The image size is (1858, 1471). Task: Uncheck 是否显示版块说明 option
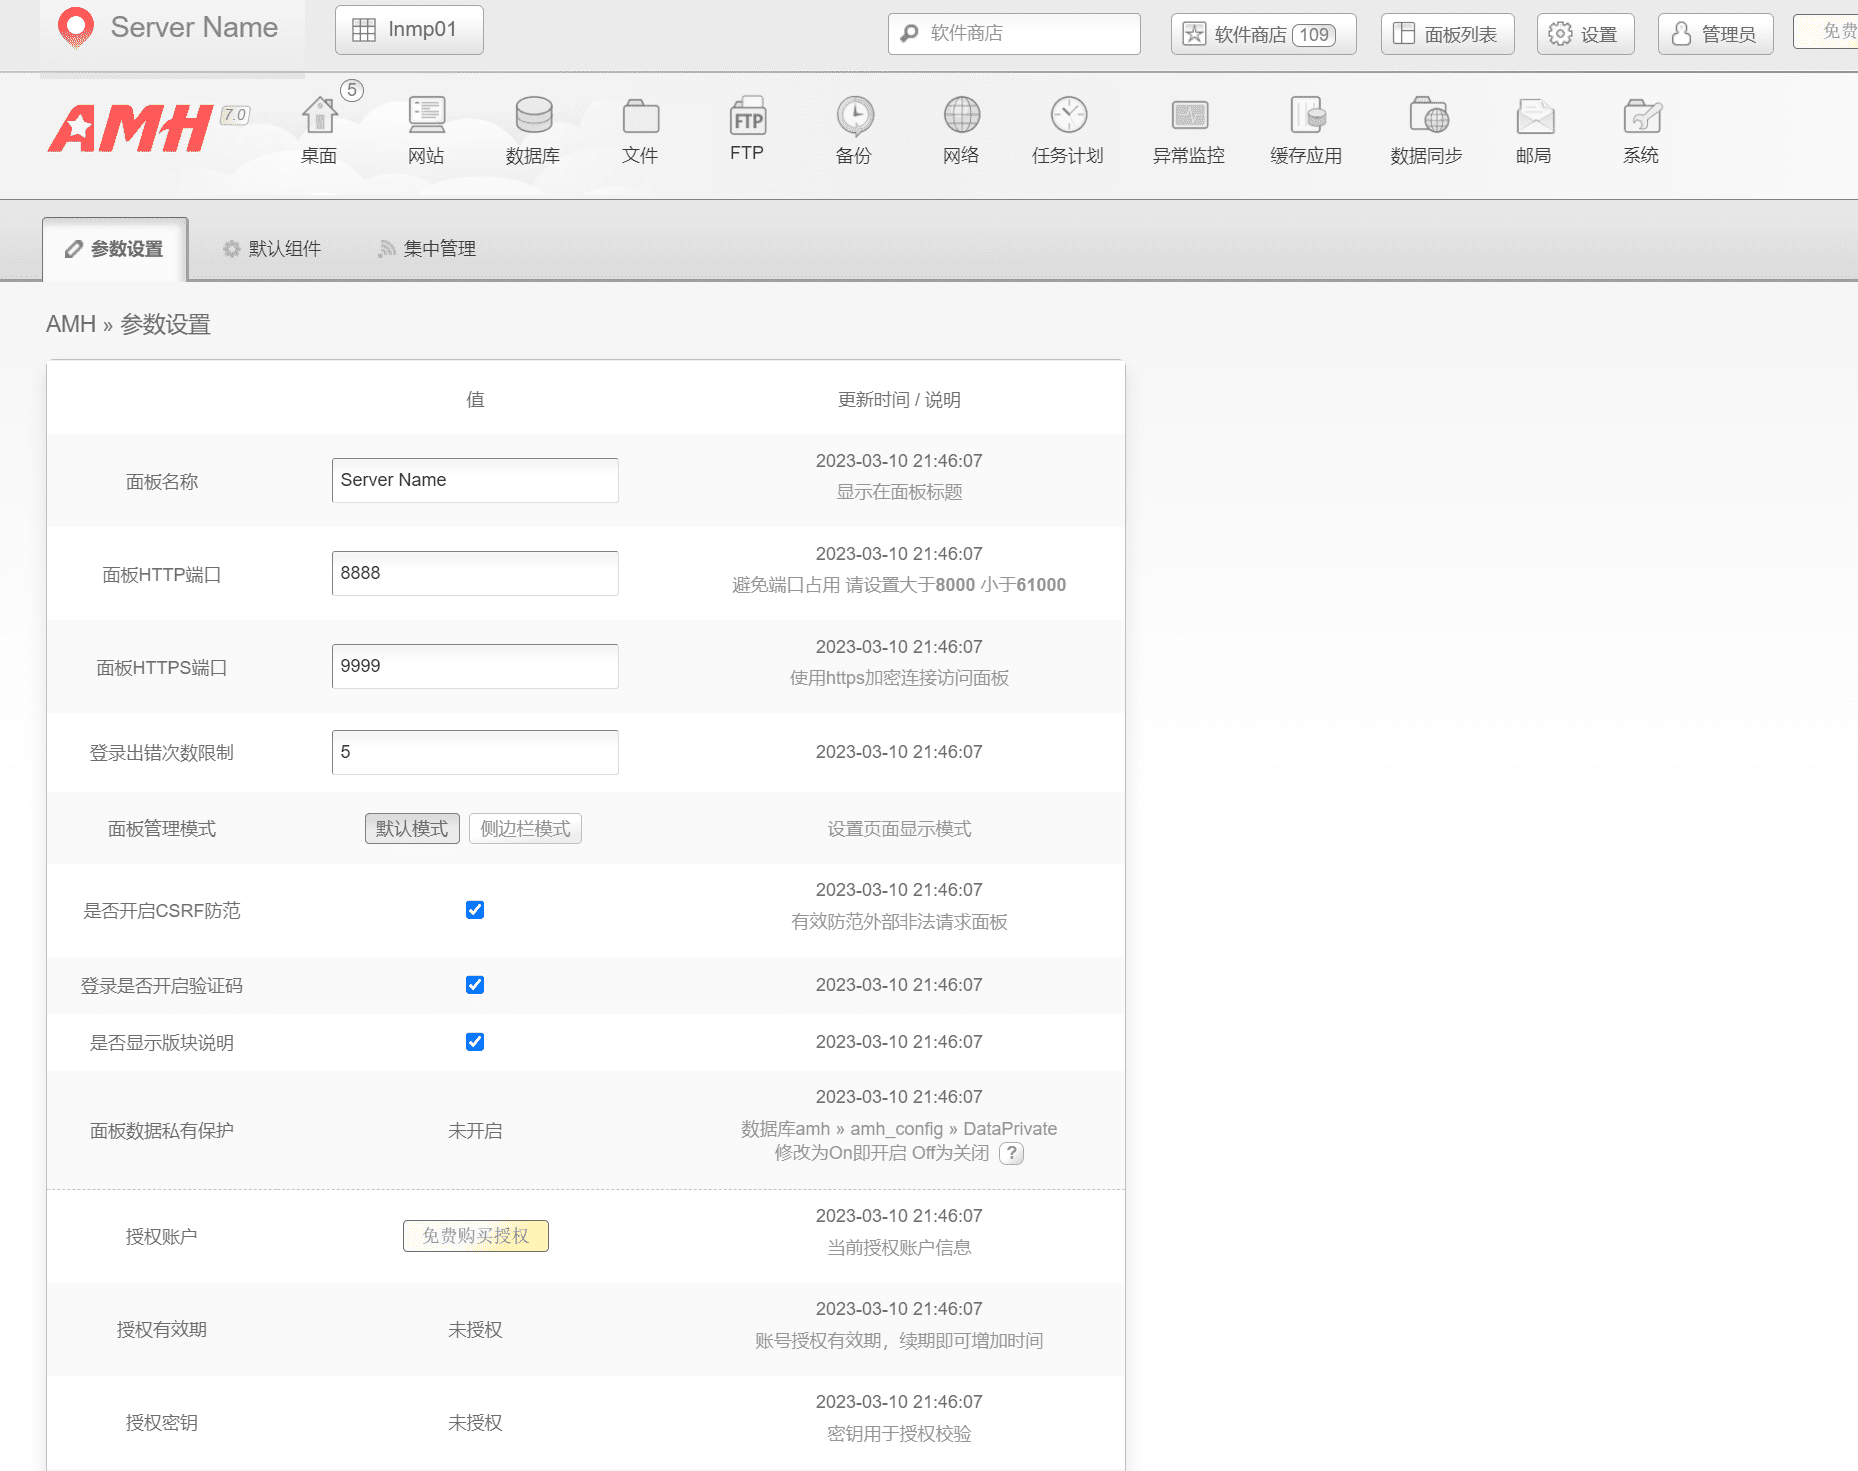coord(474,1041)
